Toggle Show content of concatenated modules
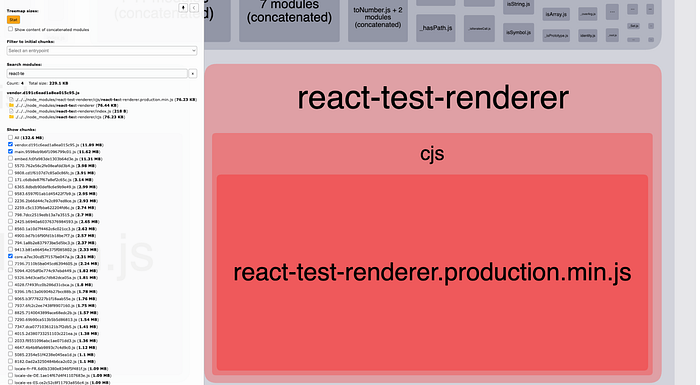 coord(10,29)
